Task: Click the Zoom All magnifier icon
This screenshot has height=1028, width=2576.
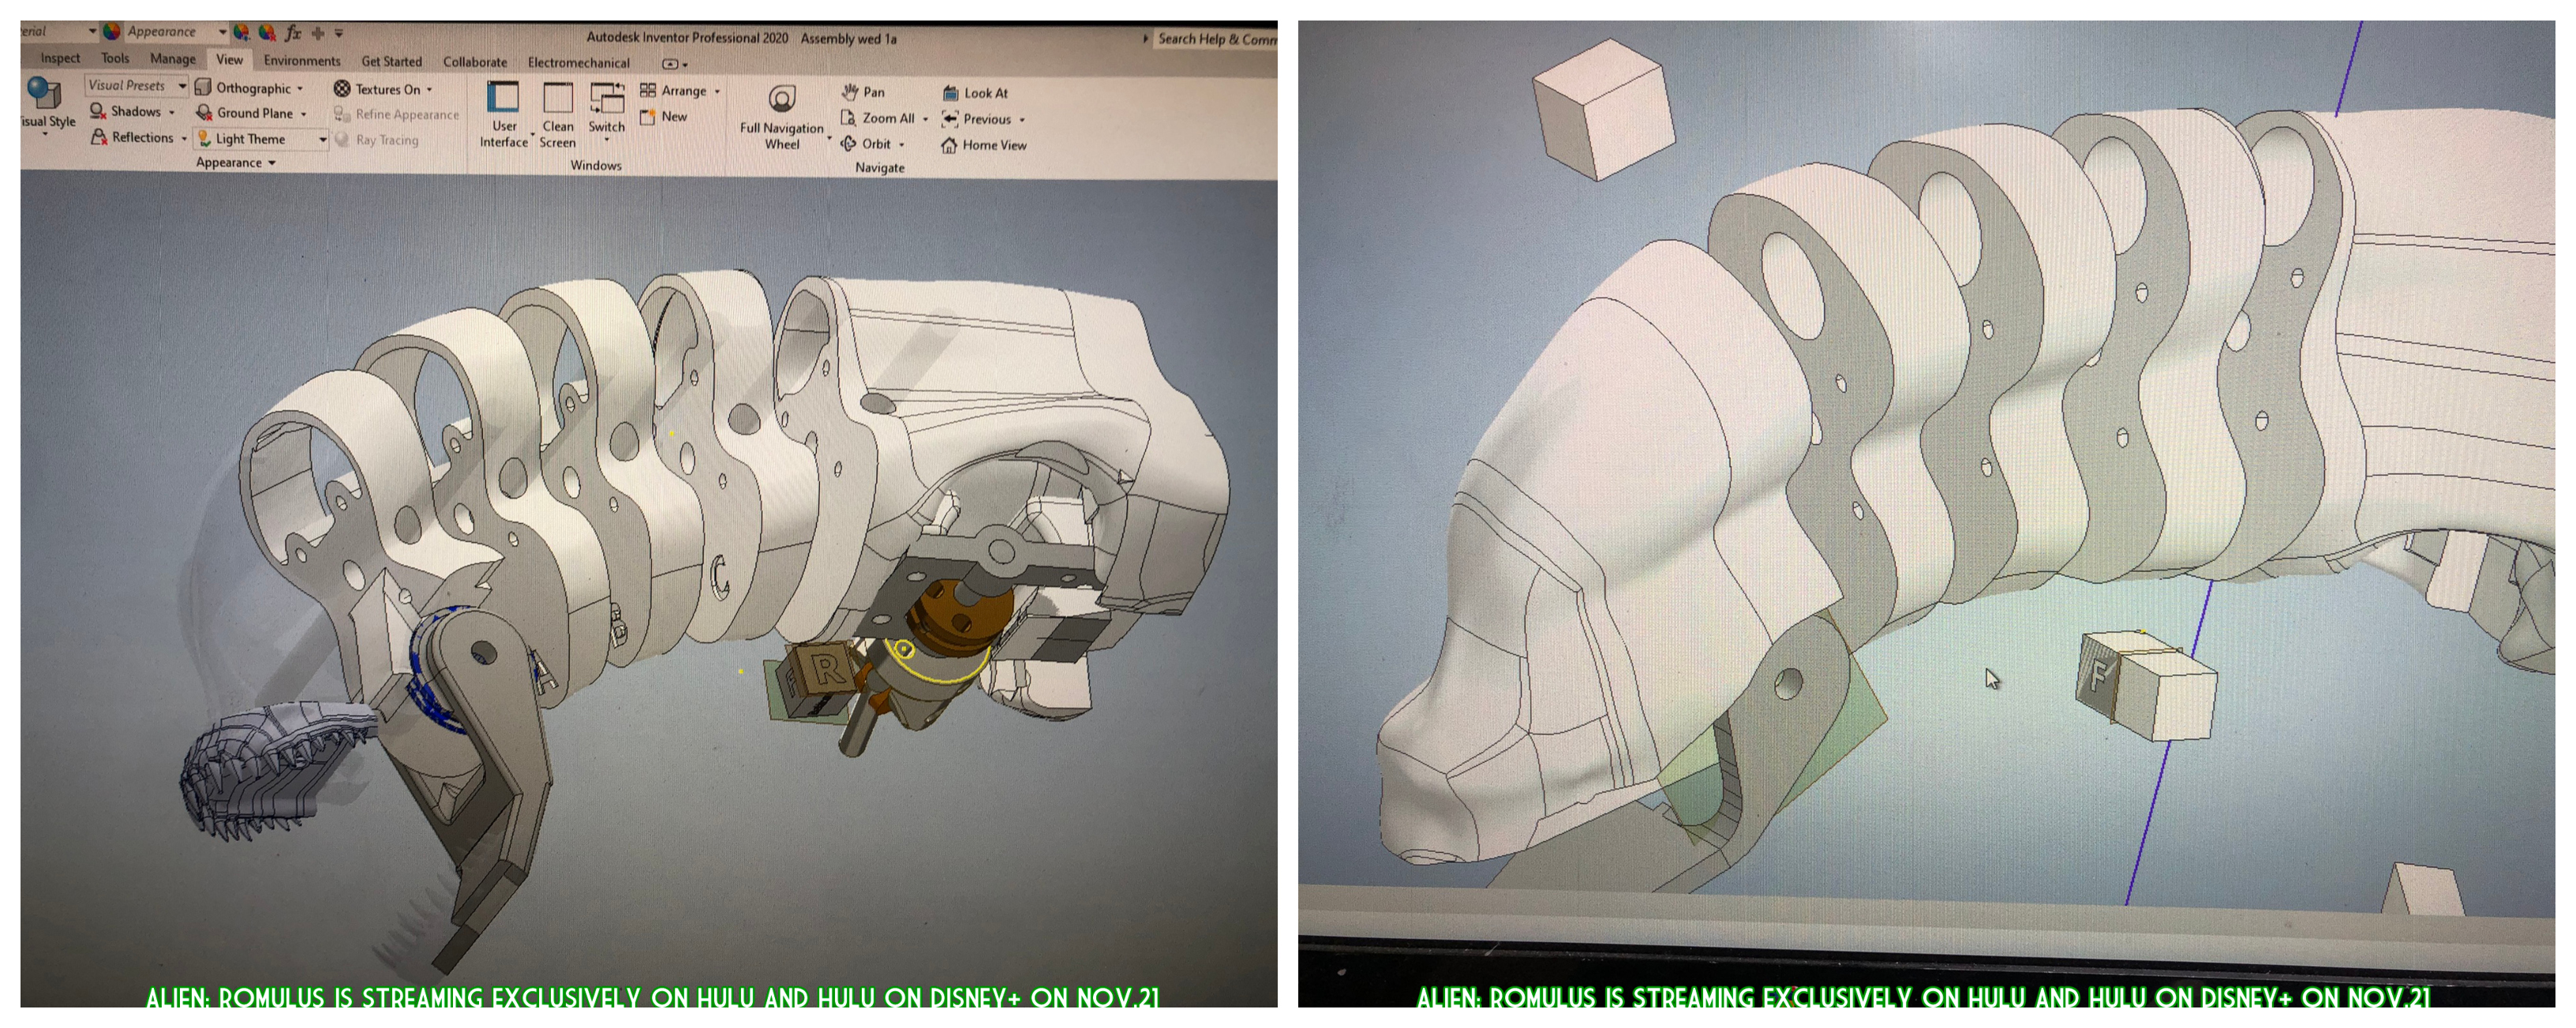Action: click(x=848, y=118)
